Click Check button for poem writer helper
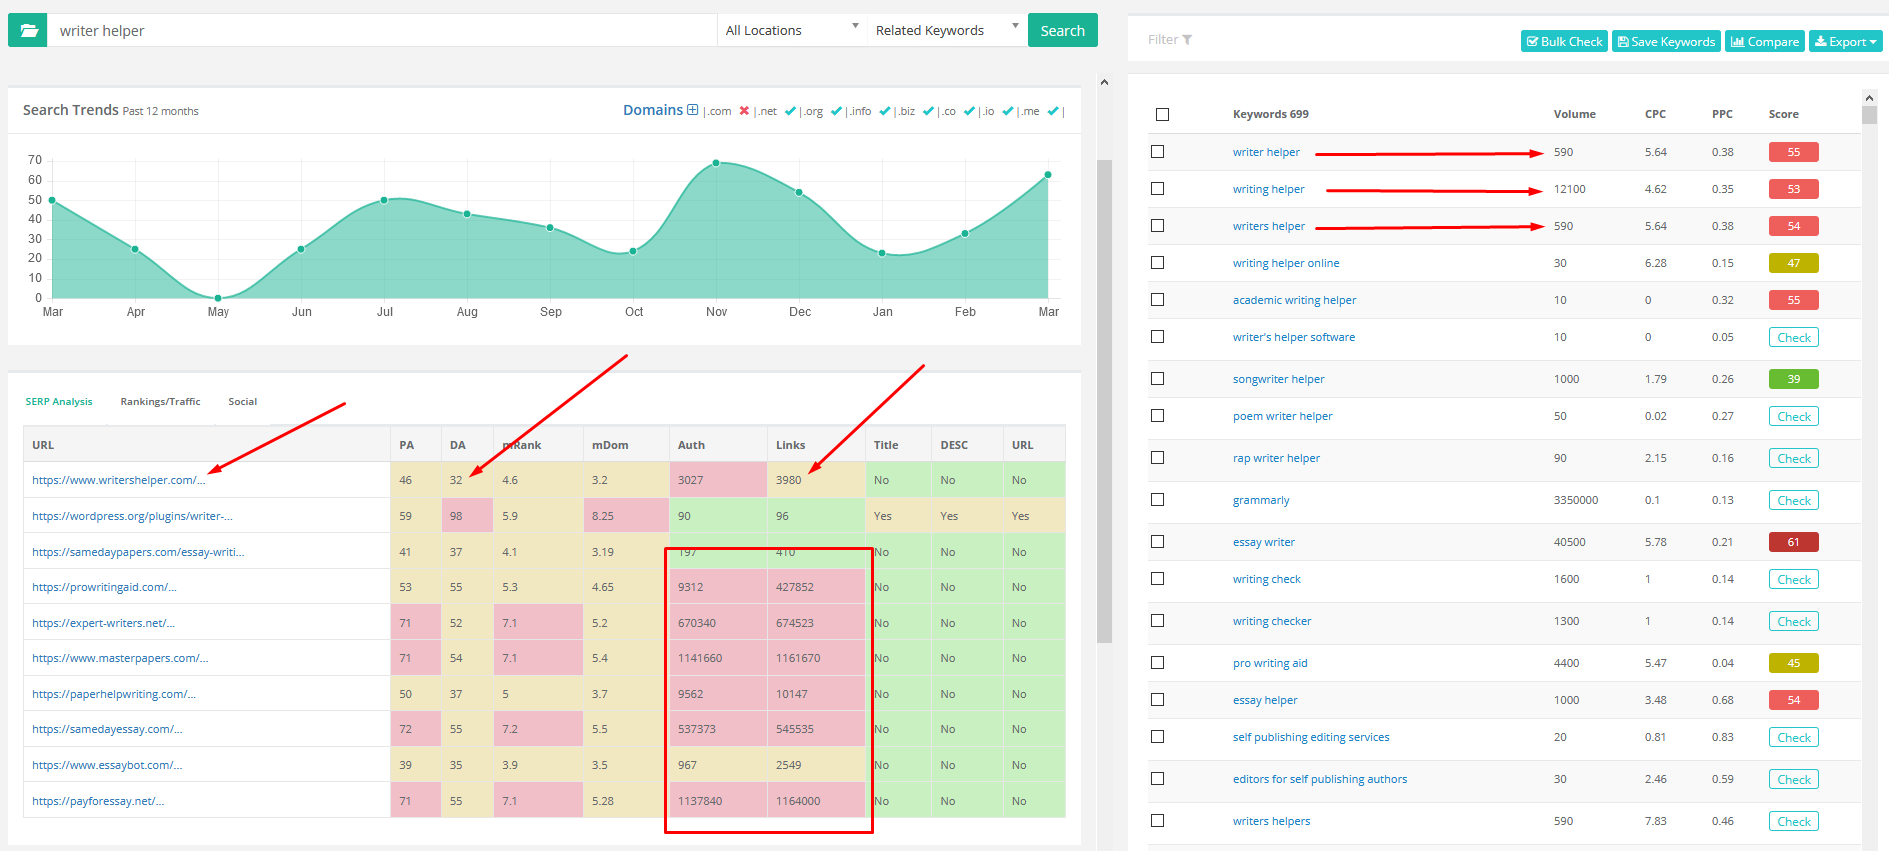 [1793, 416]
